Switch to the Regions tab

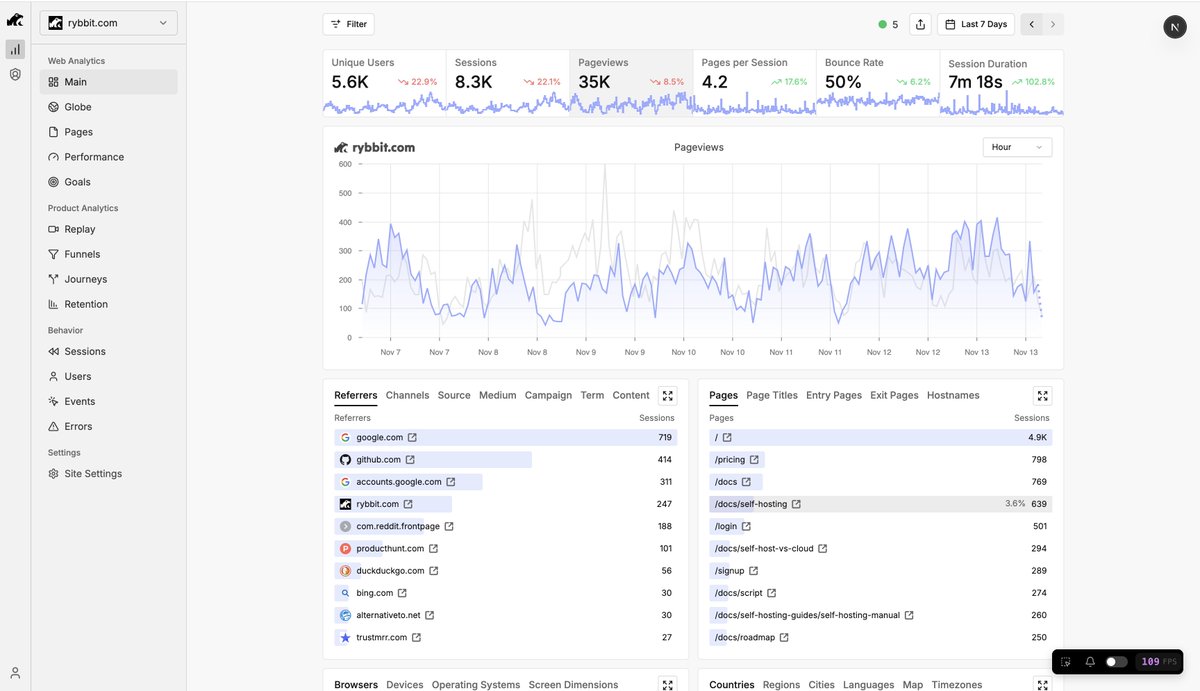pyautogui.click(x=781, y=685)
